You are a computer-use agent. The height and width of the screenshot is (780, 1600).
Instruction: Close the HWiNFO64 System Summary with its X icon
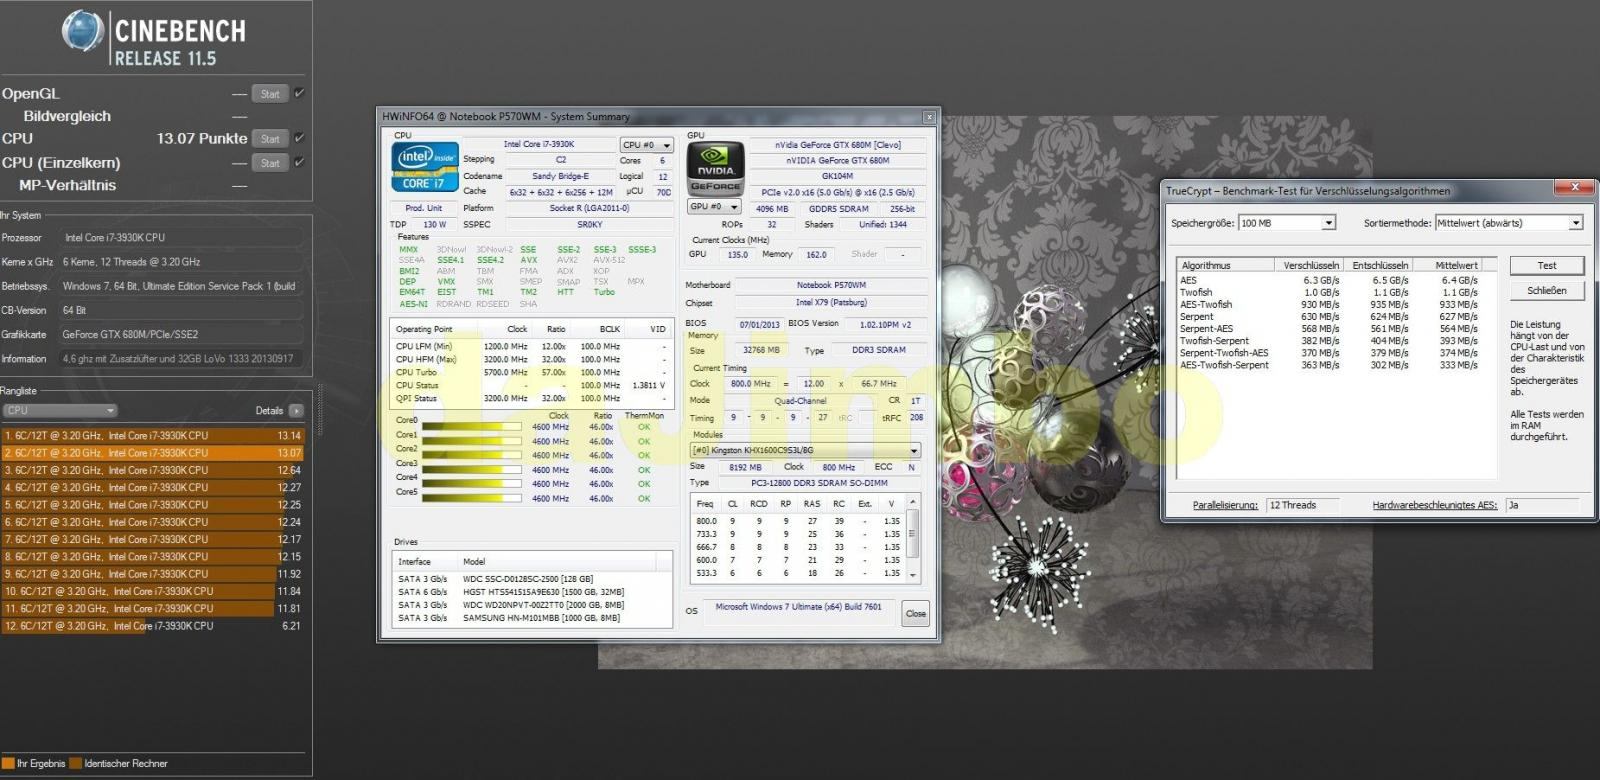pyautogui.click(x=928, y=117)
